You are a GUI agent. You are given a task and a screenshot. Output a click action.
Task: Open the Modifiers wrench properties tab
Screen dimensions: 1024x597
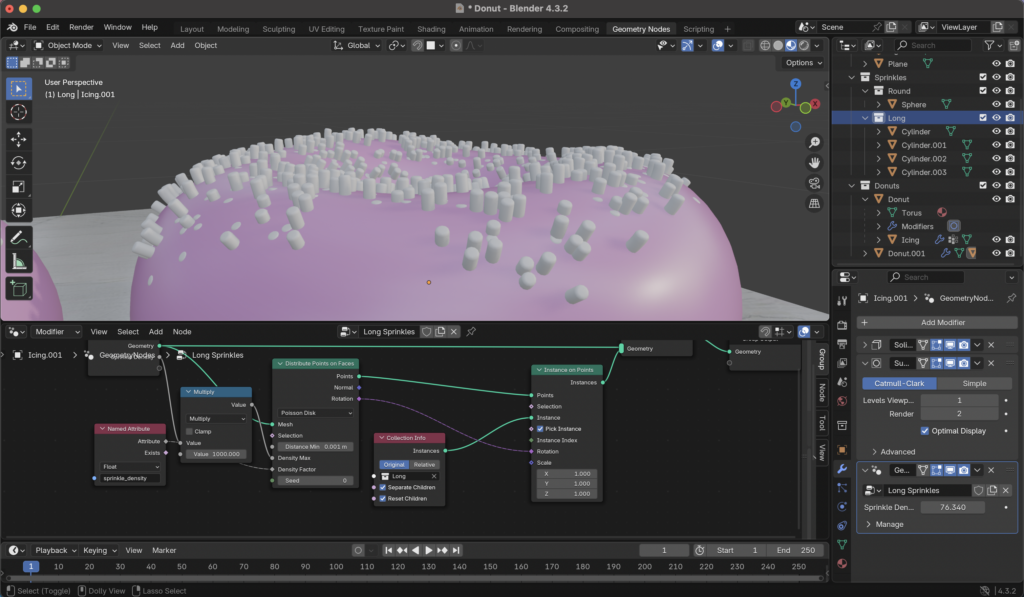[x=842, y=468]
